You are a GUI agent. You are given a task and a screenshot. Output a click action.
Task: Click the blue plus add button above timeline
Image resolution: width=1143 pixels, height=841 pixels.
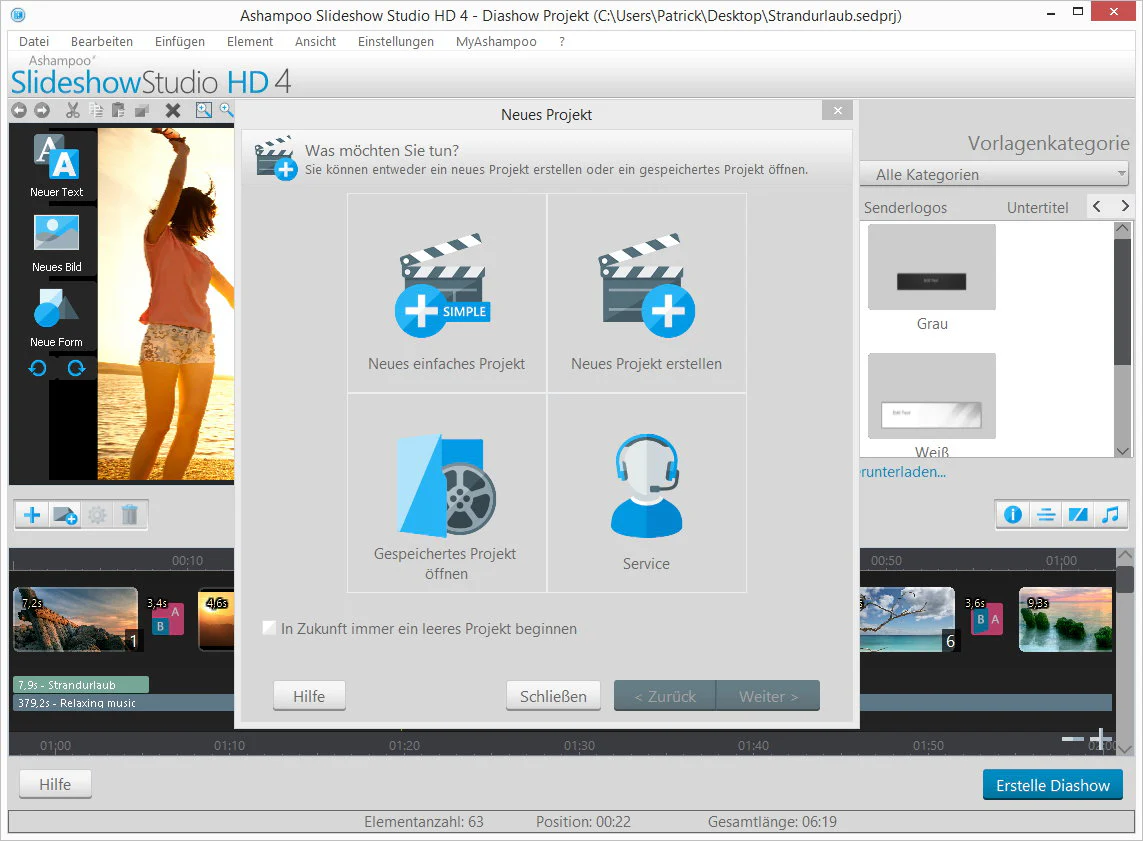click(x=32, y=515)
